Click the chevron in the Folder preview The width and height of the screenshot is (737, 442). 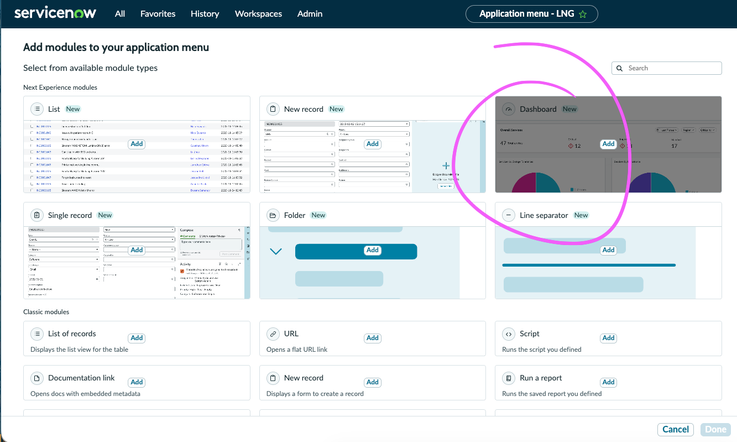(276, 252)
